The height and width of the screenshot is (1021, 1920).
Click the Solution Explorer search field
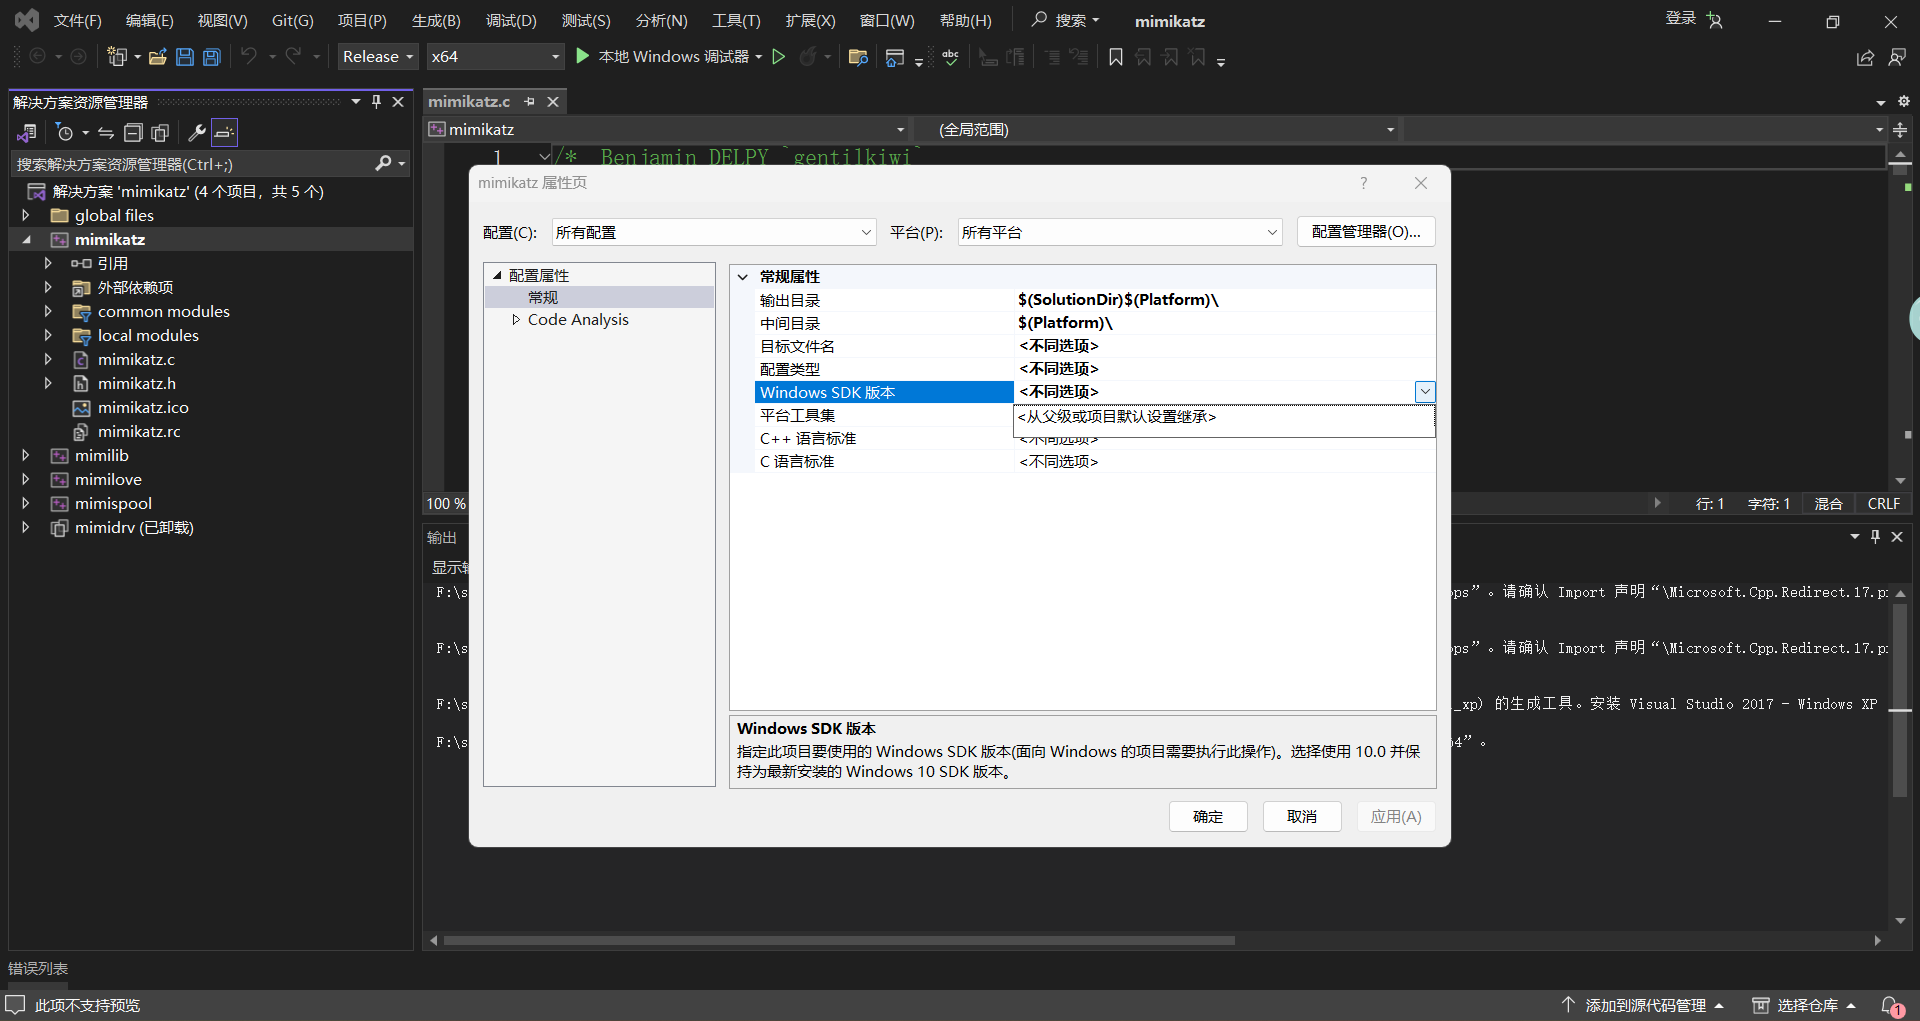(190, 163)
